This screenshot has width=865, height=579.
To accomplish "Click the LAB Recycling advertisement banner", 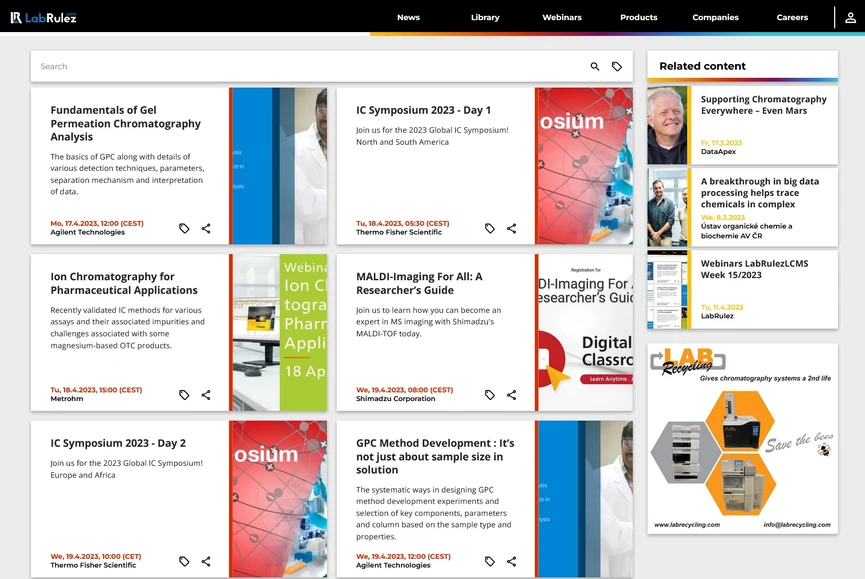I will tap(743, 439).
